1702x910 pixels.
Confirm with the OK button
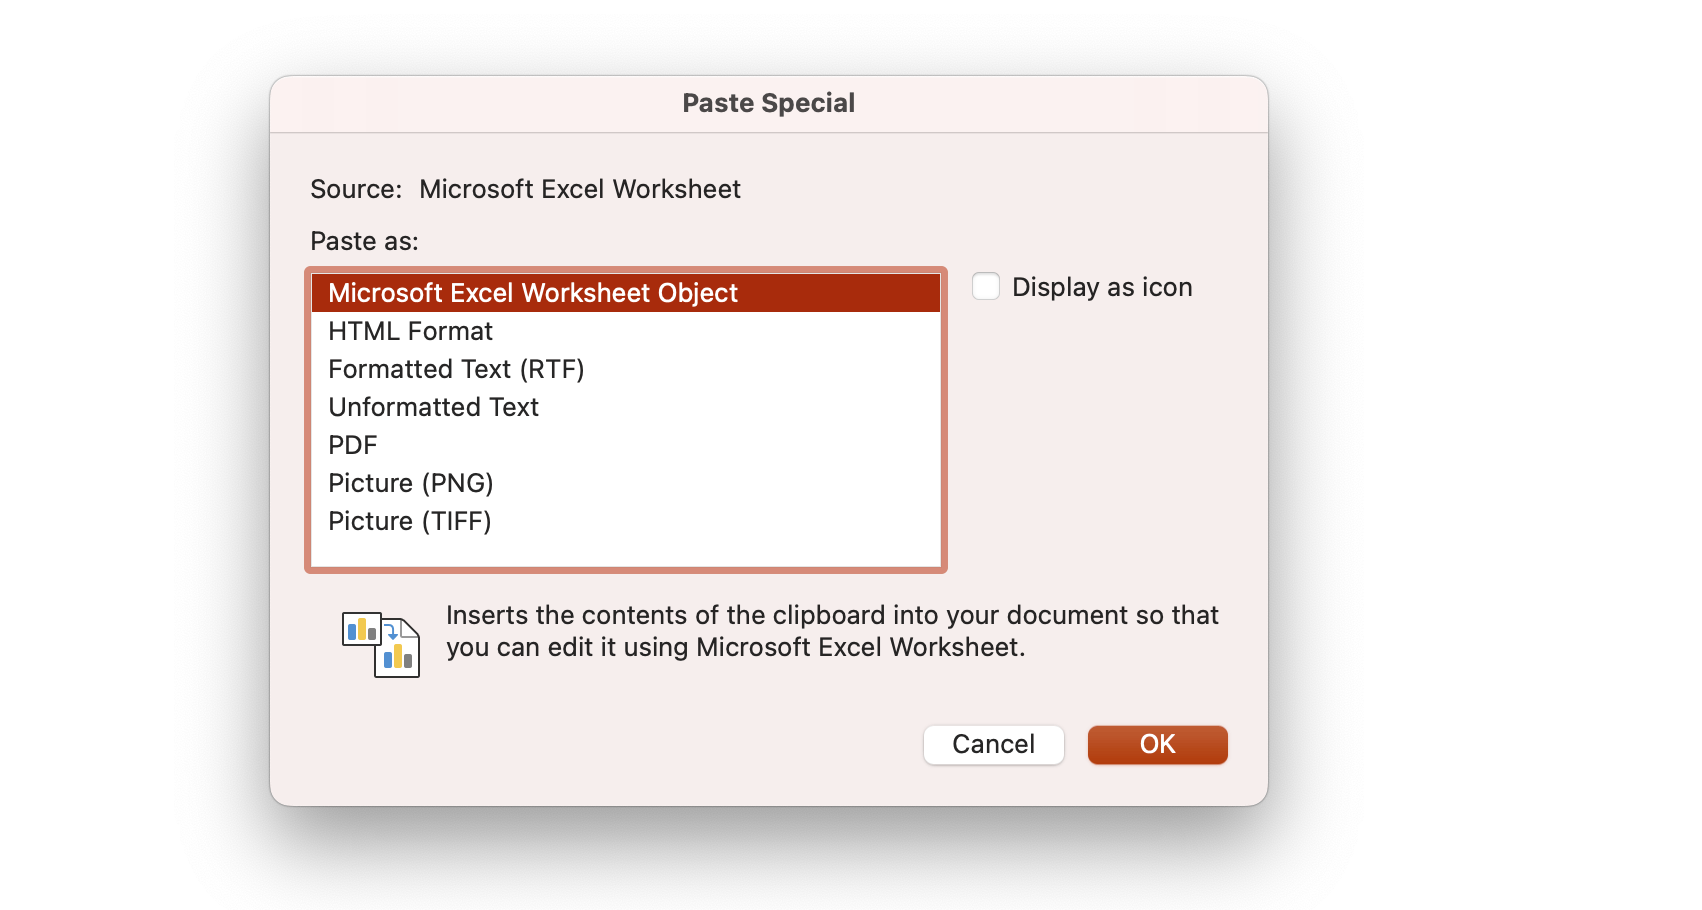click(1157, 745)
